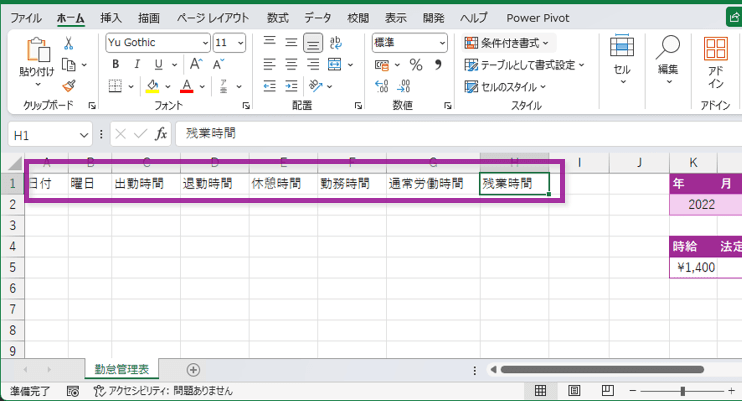The width and height of the screenshot is (742, 401).
Task: Click the Paste (貼り付け) clipboard icon
Action: [x=37, y=50]
